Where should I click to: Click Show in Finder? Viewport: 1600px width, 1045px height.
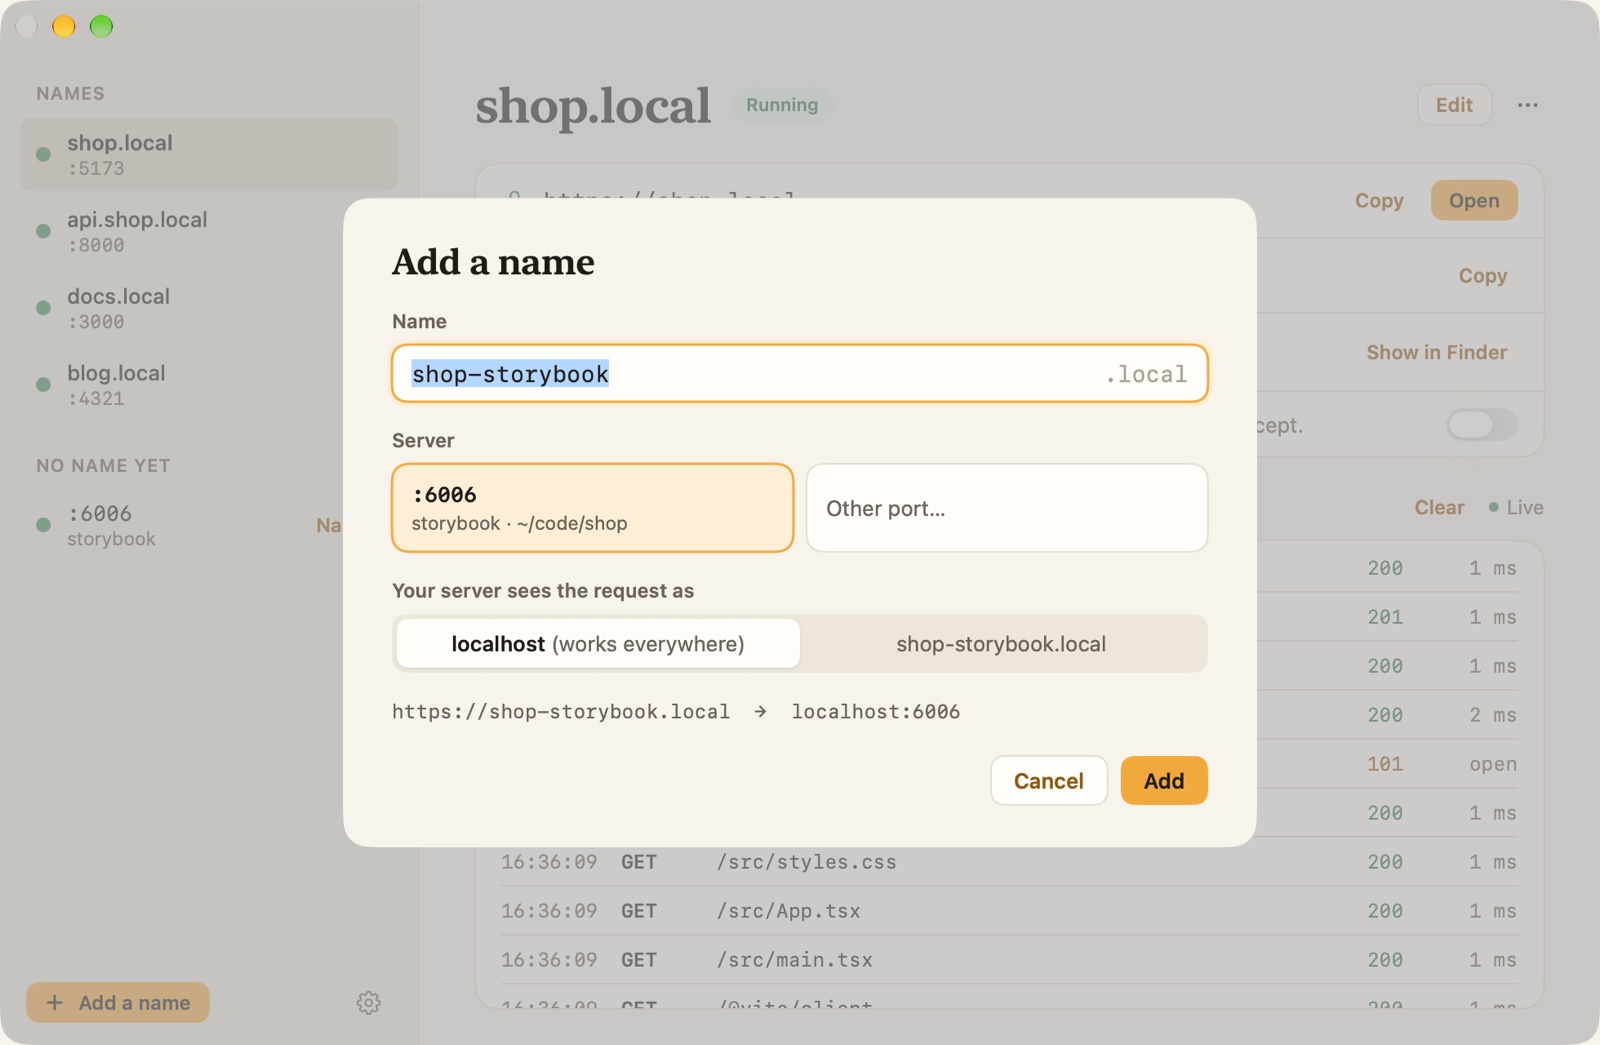[1436, 352]
